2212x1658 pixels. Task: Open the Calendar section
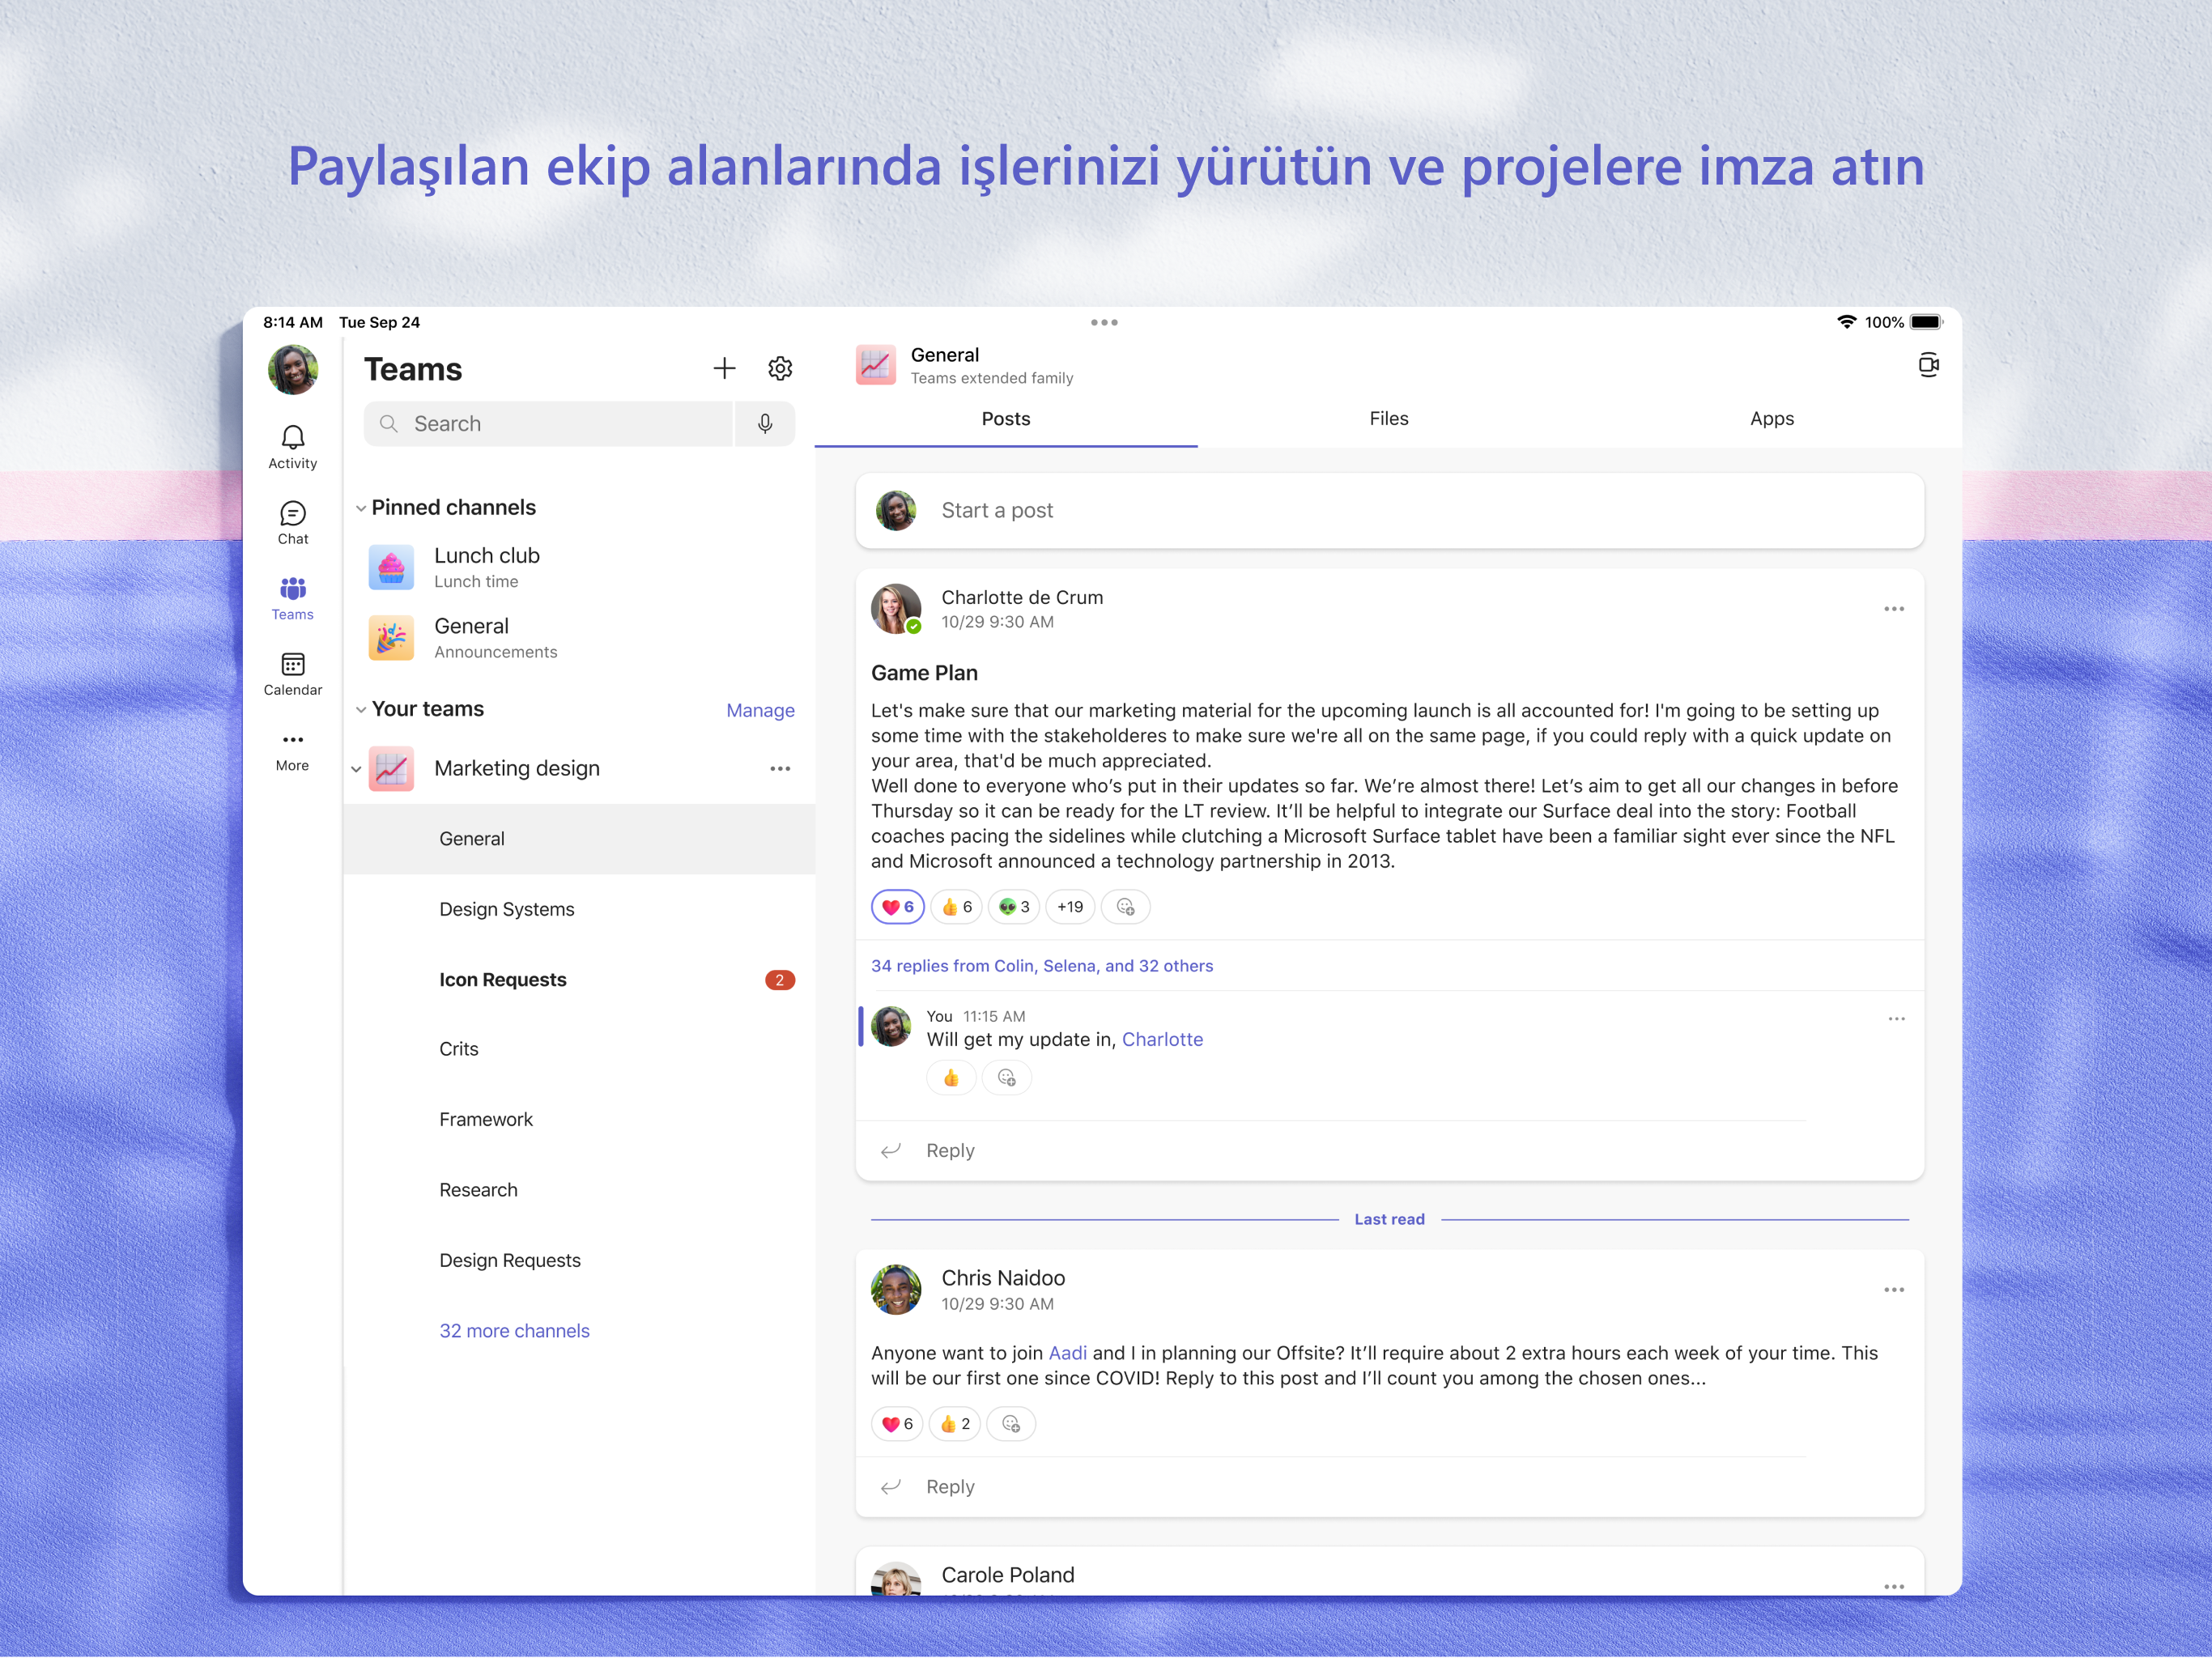click(x=293, y=672)
